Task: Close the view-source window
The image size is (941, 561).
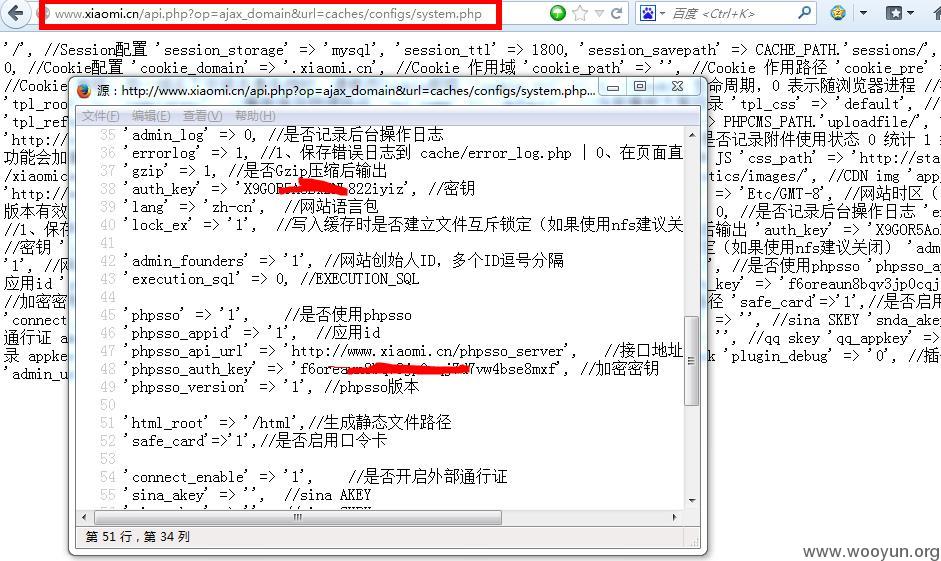Action: tap(678, 87)
